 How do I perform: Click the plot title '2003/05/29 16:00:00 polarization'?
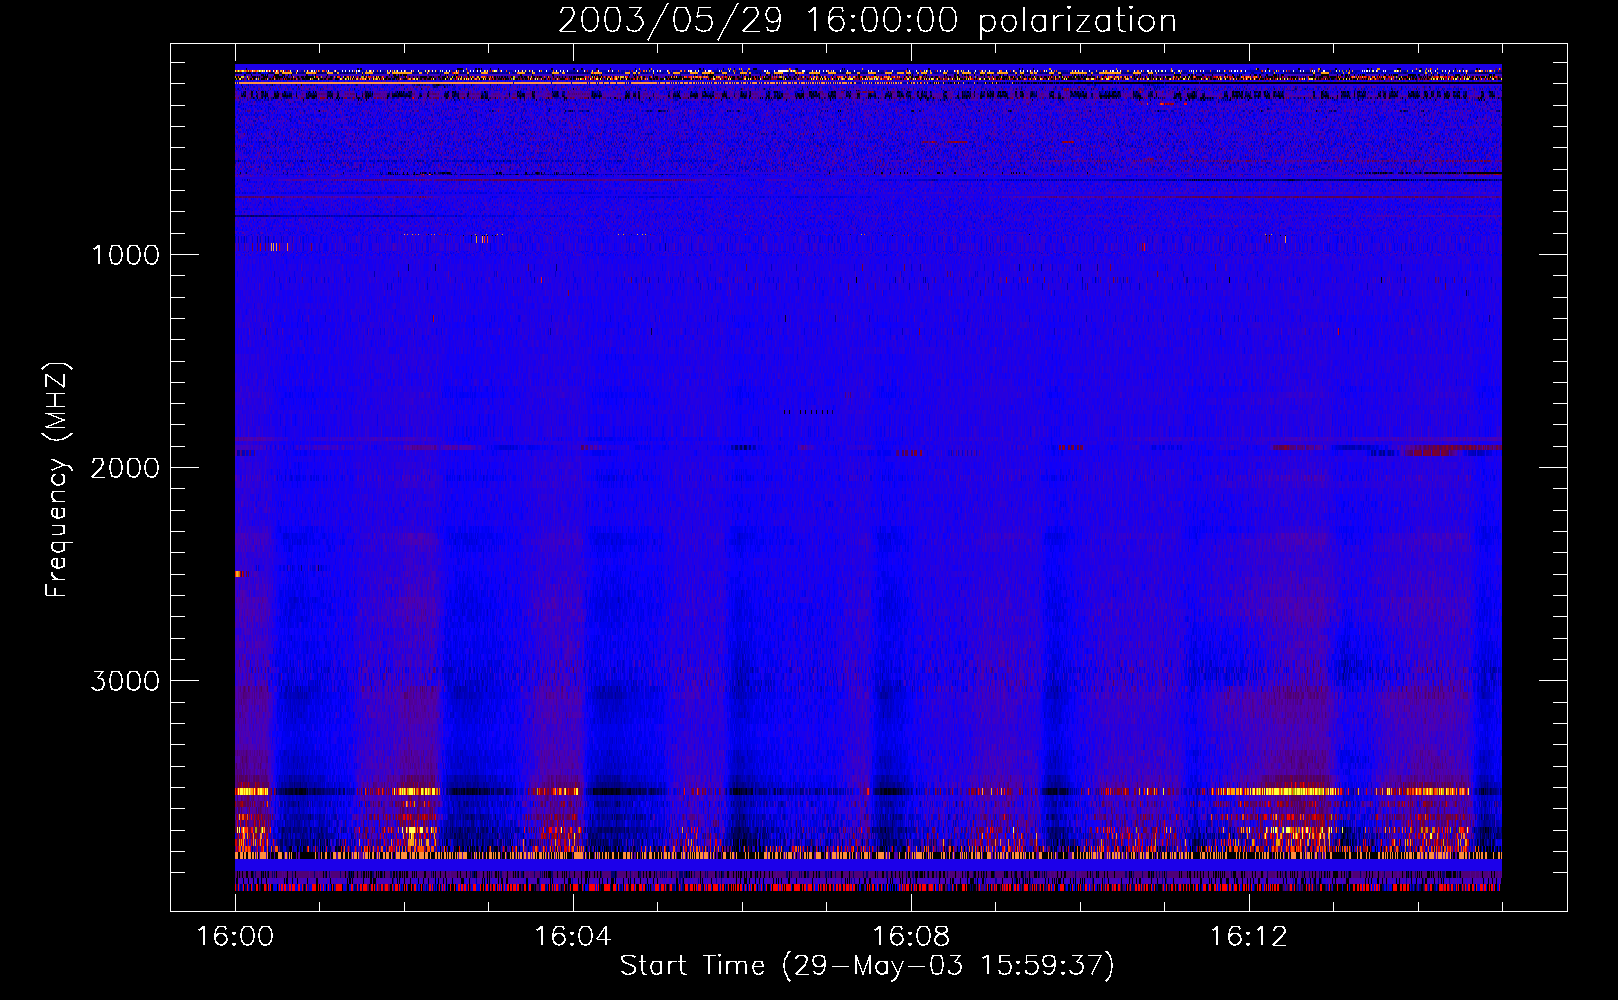tap(867, 21)
